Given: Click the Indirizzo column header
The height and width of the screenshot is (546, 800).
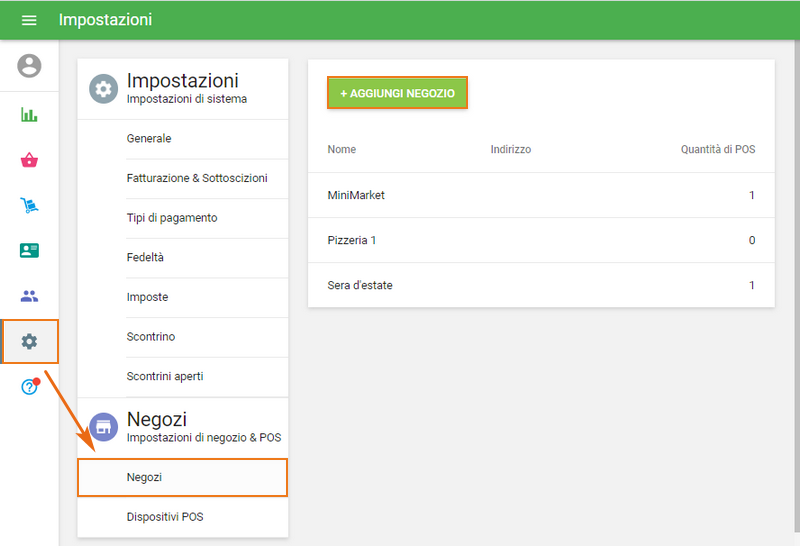Looking at the screenshot, I should tap(511, 150).
